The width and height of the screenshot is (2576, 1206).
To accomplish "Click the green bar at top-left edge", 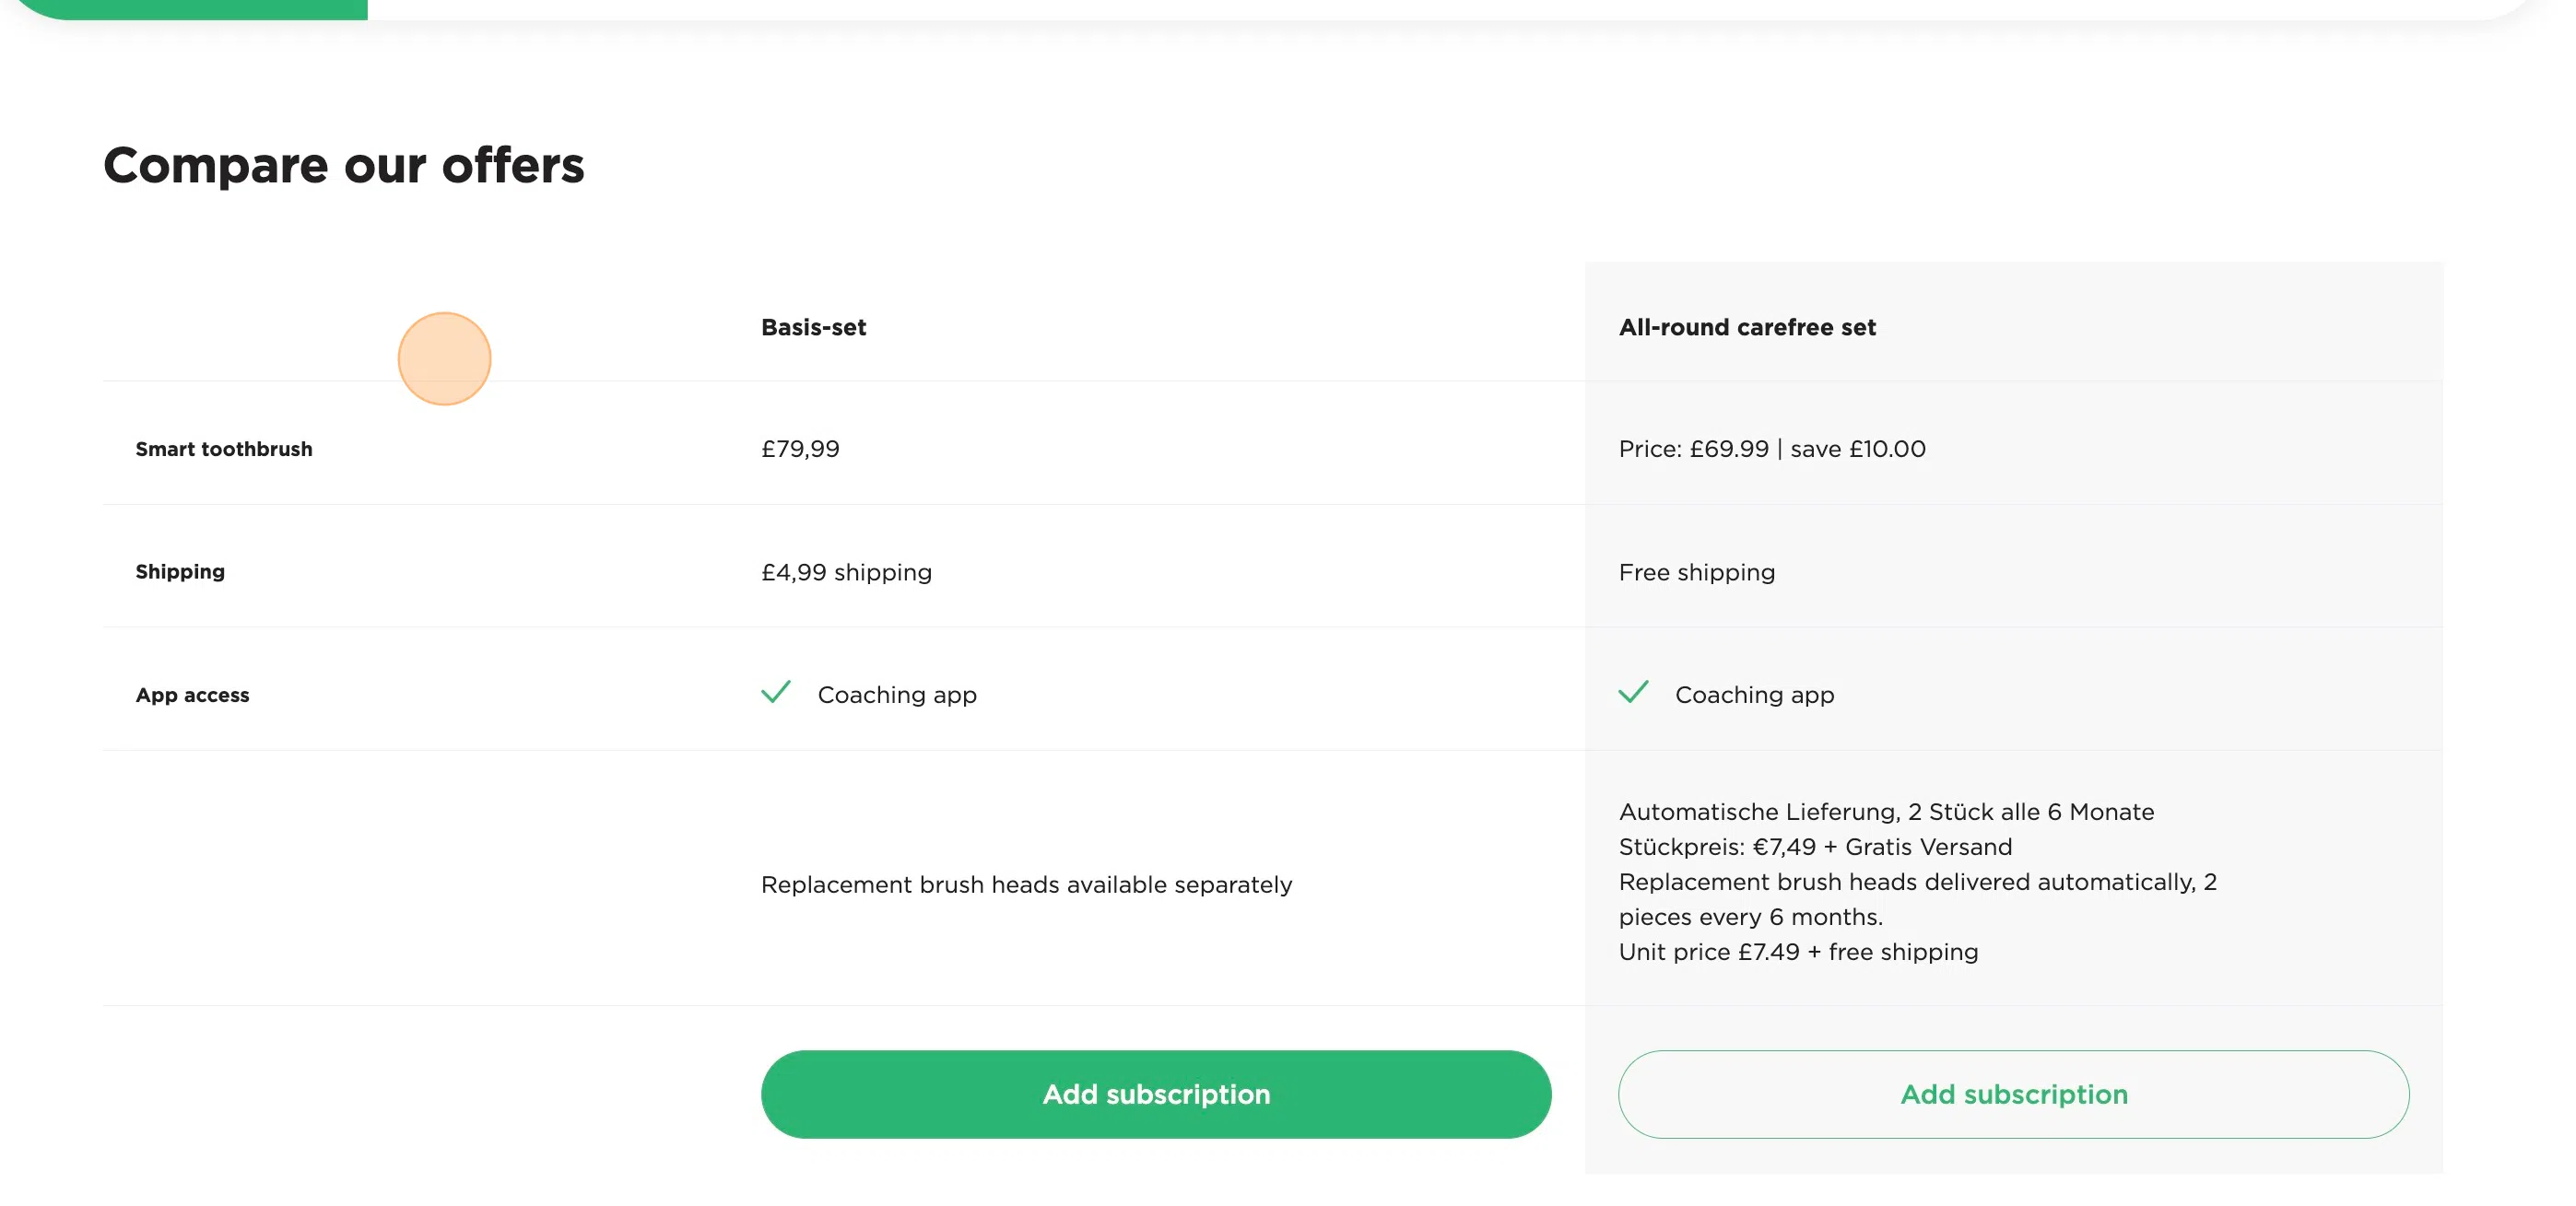I will 200,8.
